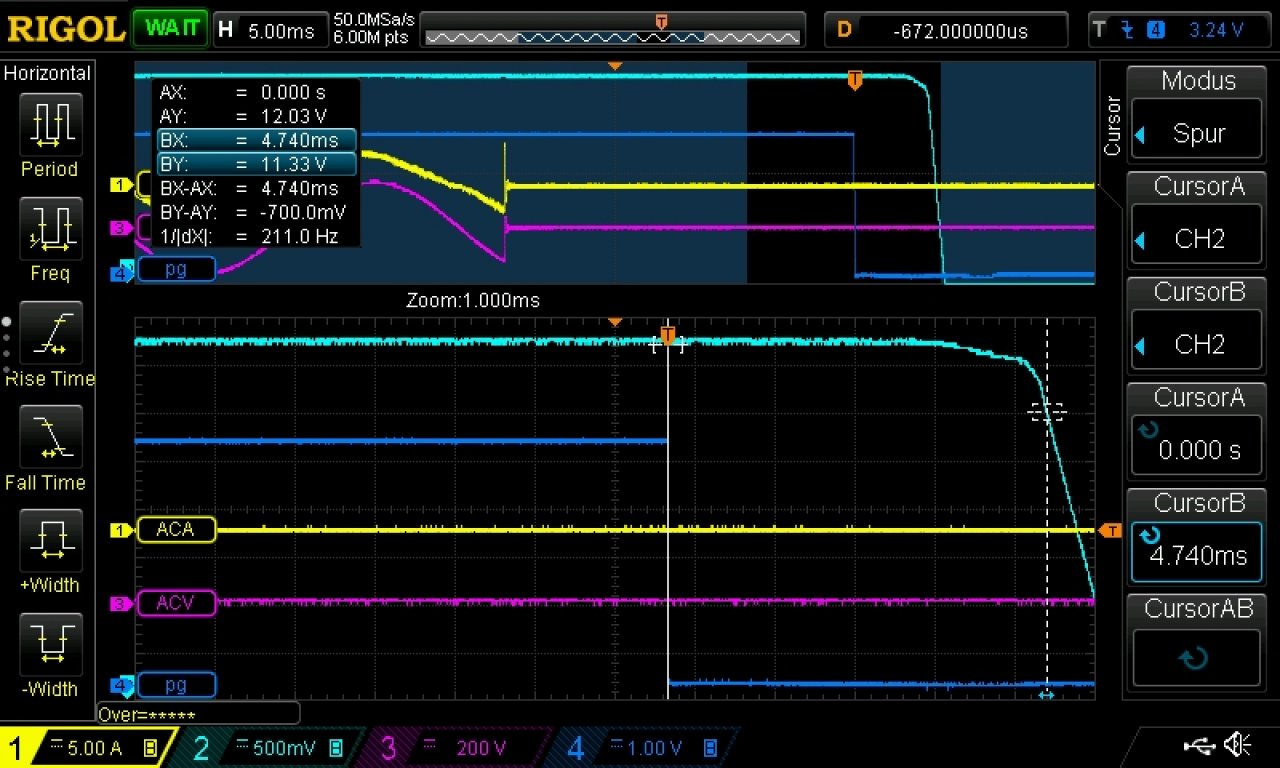Click the BY-AY -700.0mV readout row
Screen dimensions: 1280x768
tap(256, 212)
